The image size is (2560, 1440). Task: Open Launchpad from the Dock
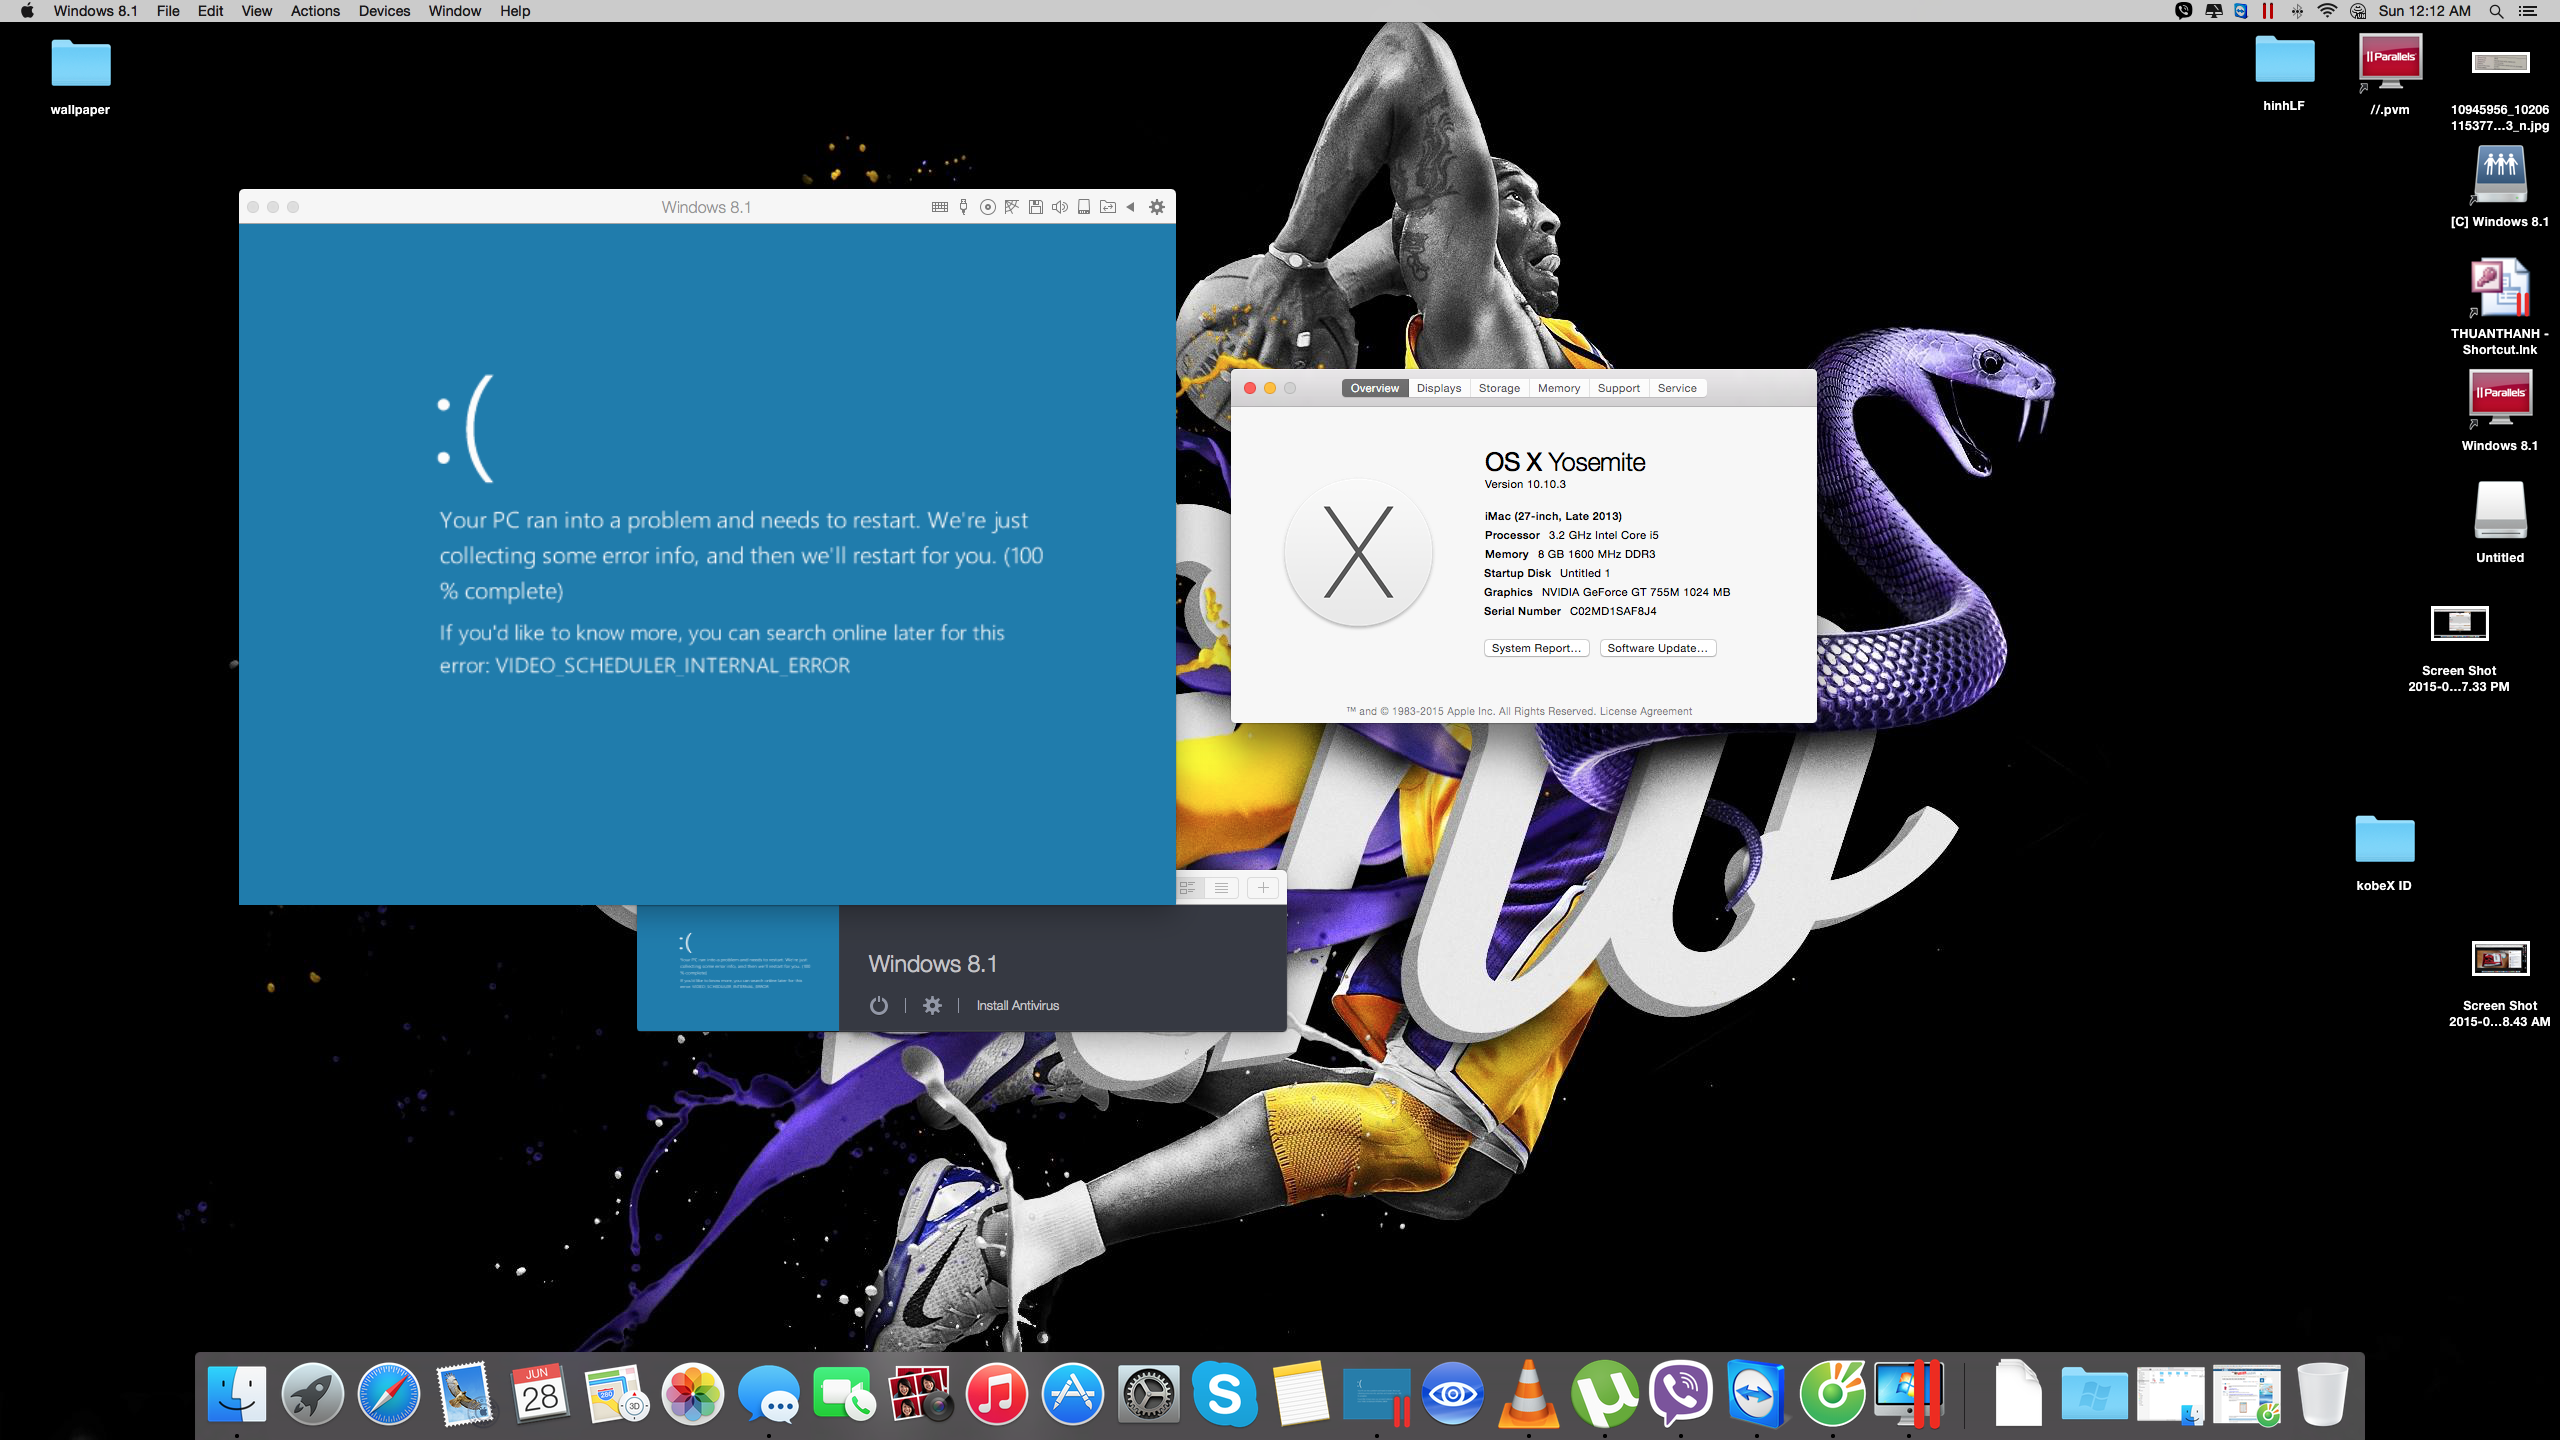click(x=312, y=1393)
